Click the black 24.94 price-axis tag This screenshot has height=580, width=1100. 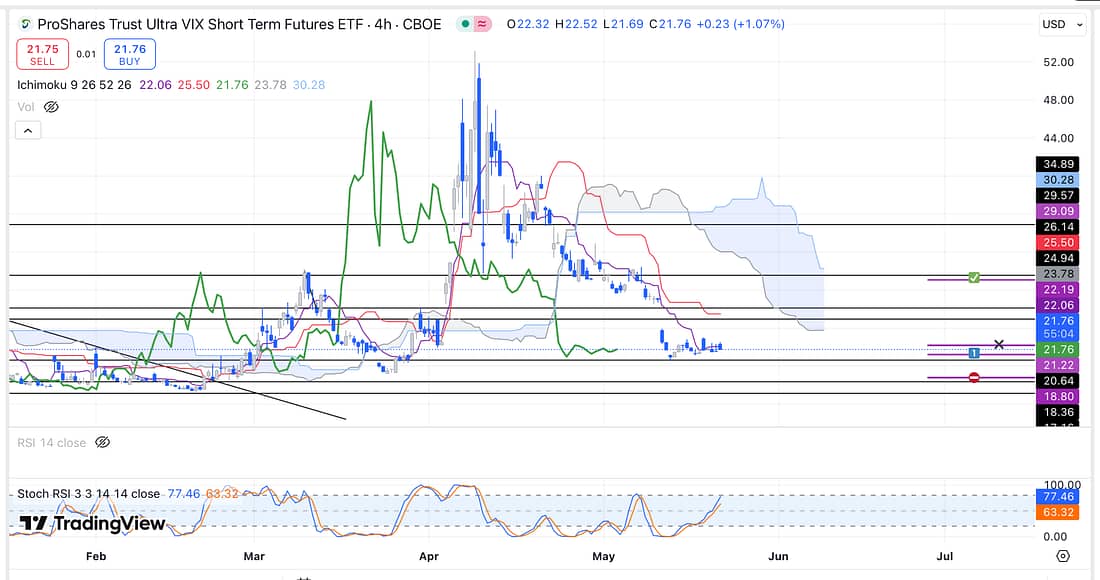[1059, 258]
